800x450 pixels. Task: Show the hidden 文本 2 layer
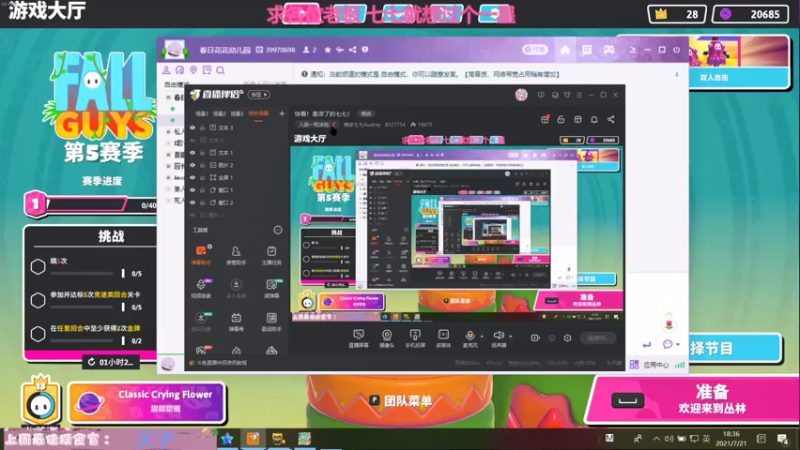pos(192,140)
